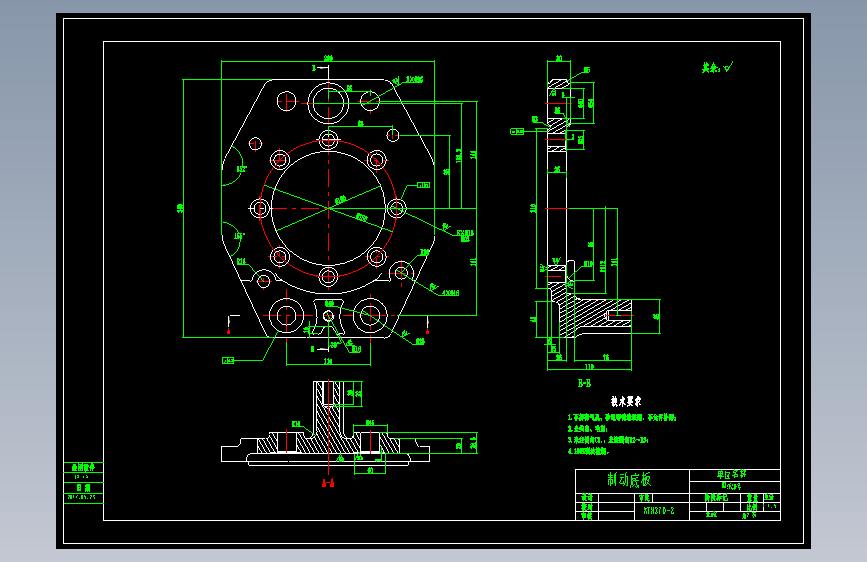Screen dimensions: 867x562
Task: Select technical requirement line 1 text
Action: coord(622,418)
